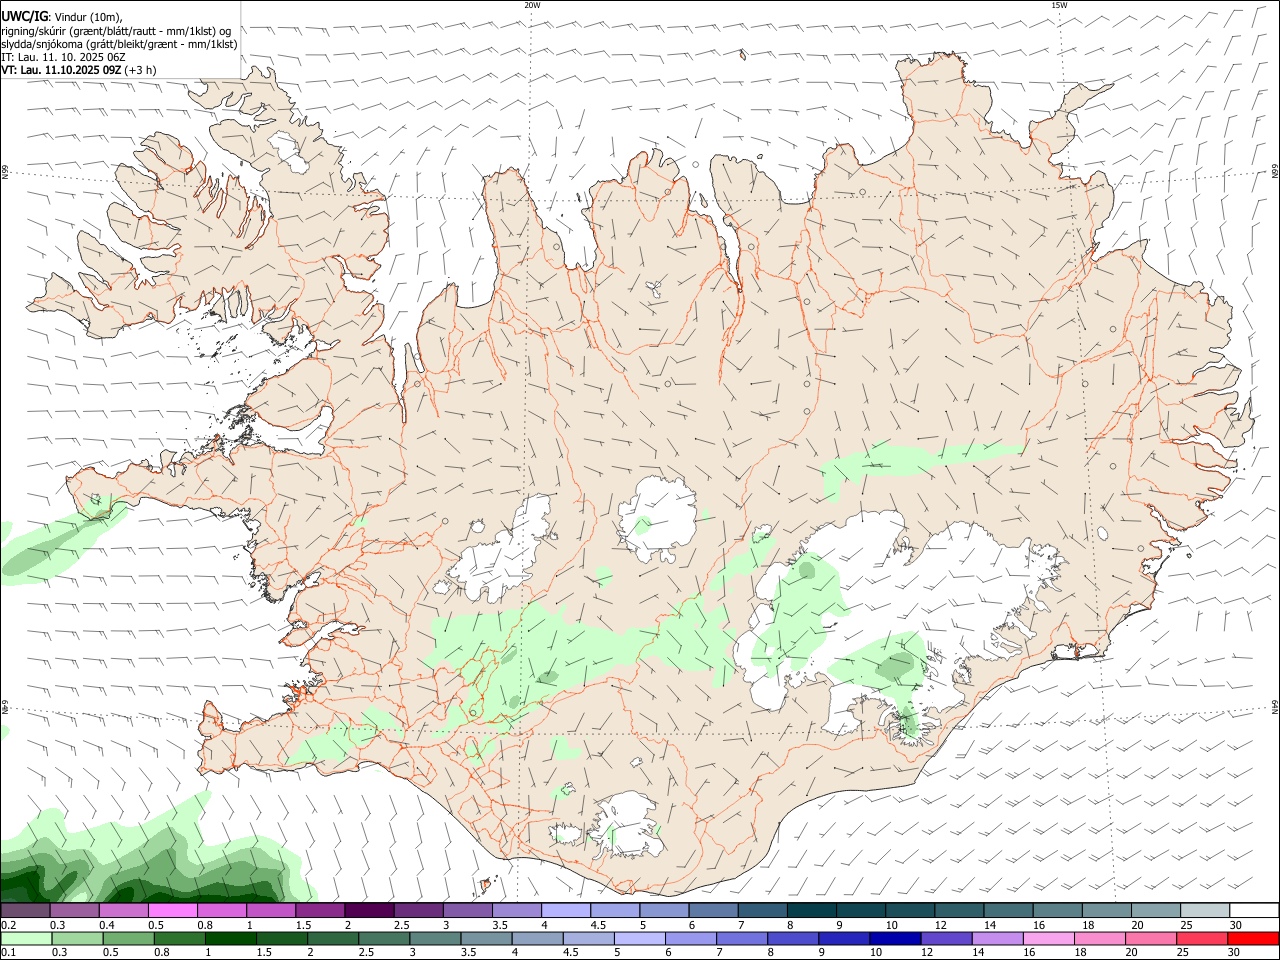Viewport: 1280px width, 960px height.
Task: Choose the pale green 0.1 swatch in lower legend row
Action: point(26,939)
